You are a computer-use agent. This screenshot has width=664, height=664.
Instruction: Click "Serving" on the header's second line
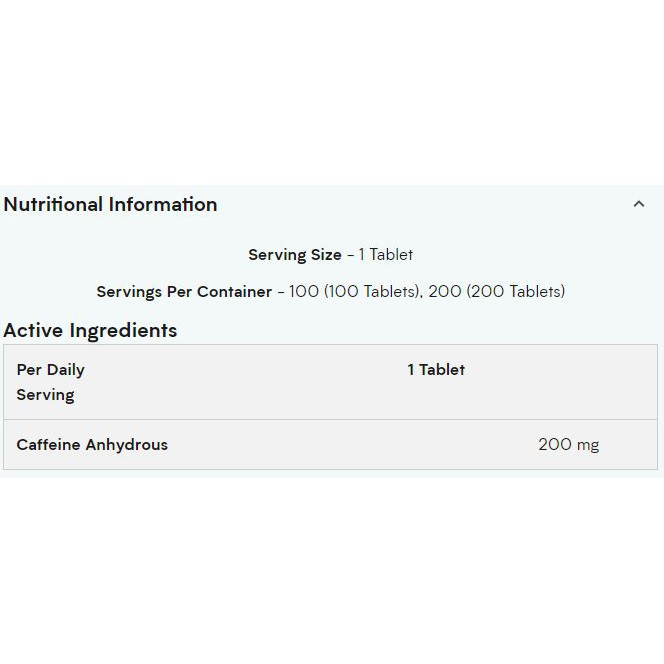(46, 395)
